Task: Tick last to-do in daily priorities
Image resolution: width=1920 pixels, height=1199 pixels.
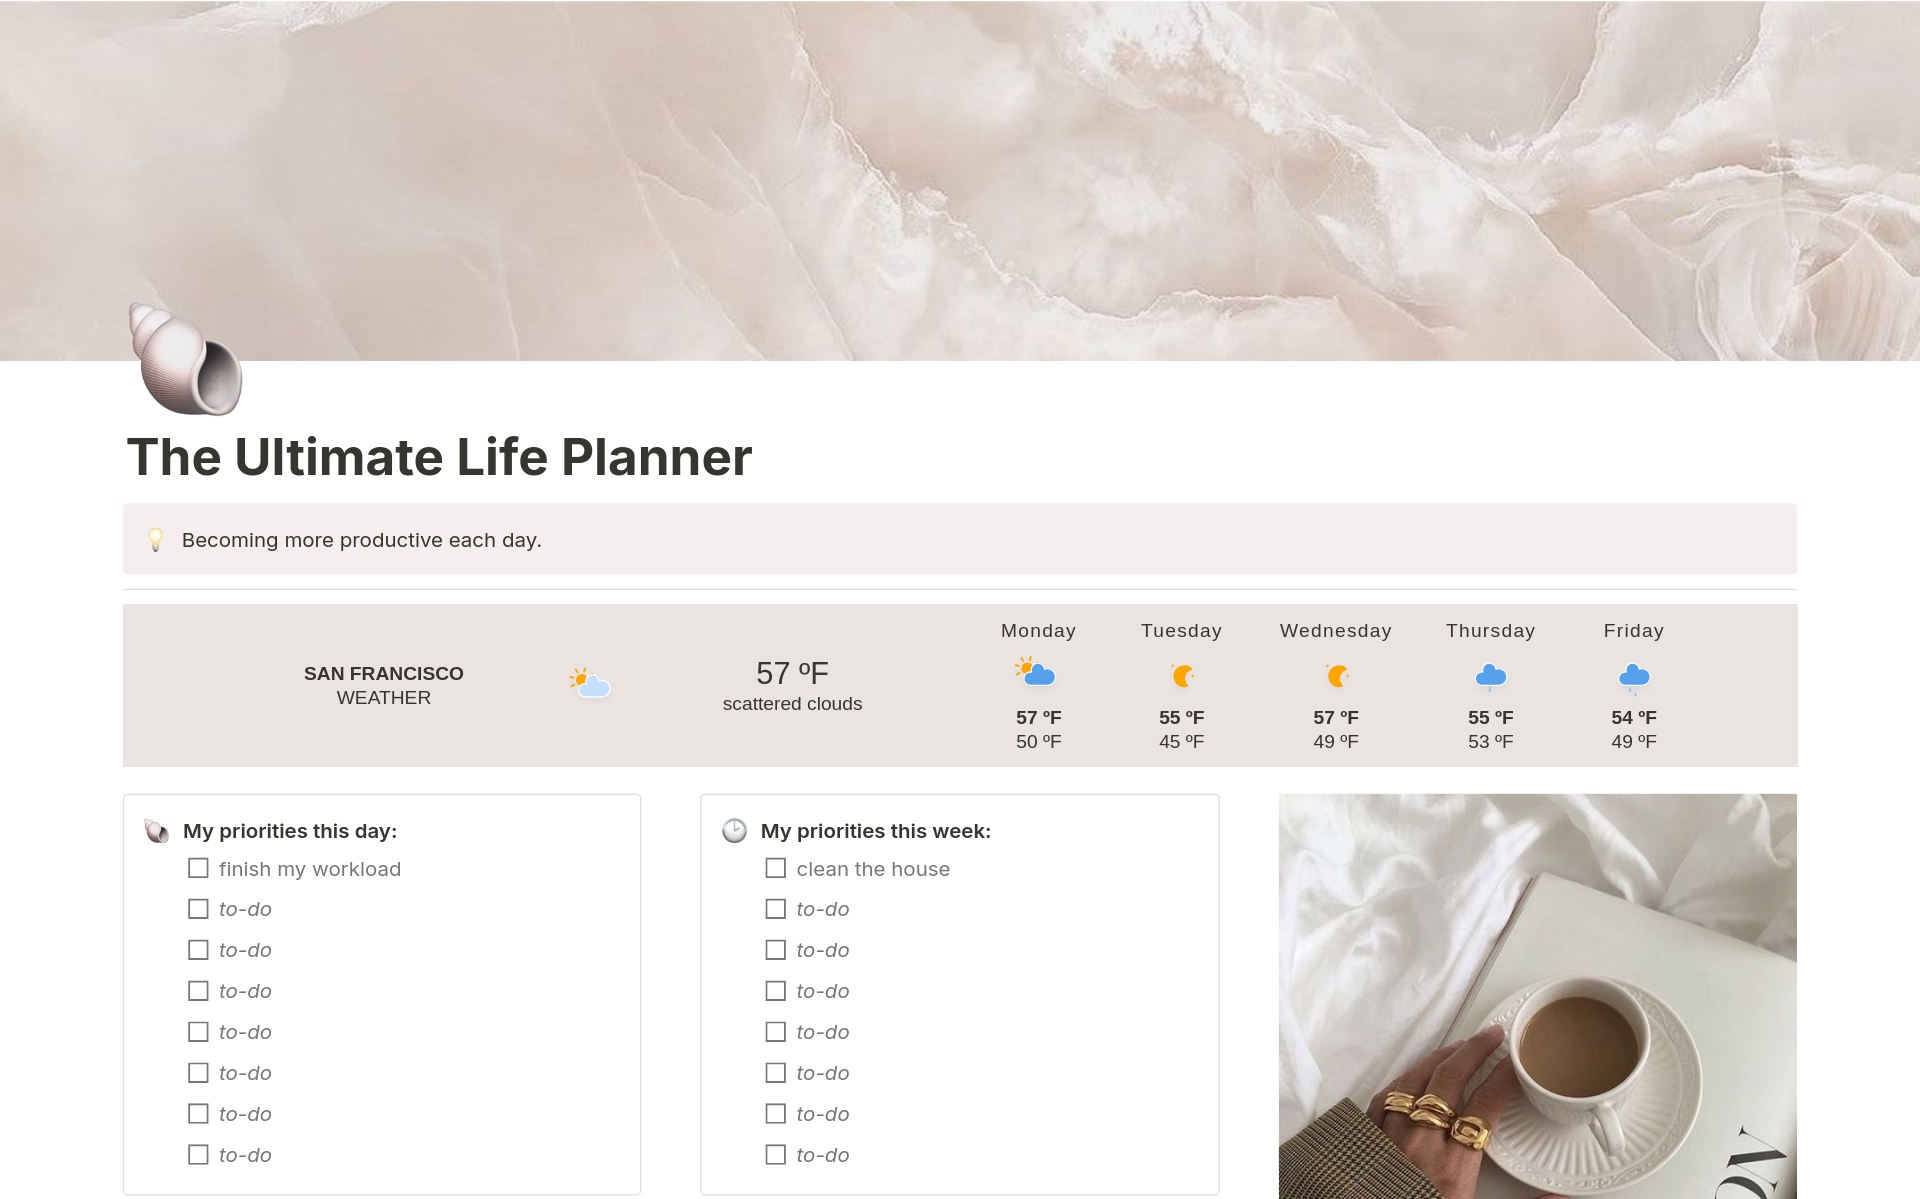Action: [x=198, y=1154]
